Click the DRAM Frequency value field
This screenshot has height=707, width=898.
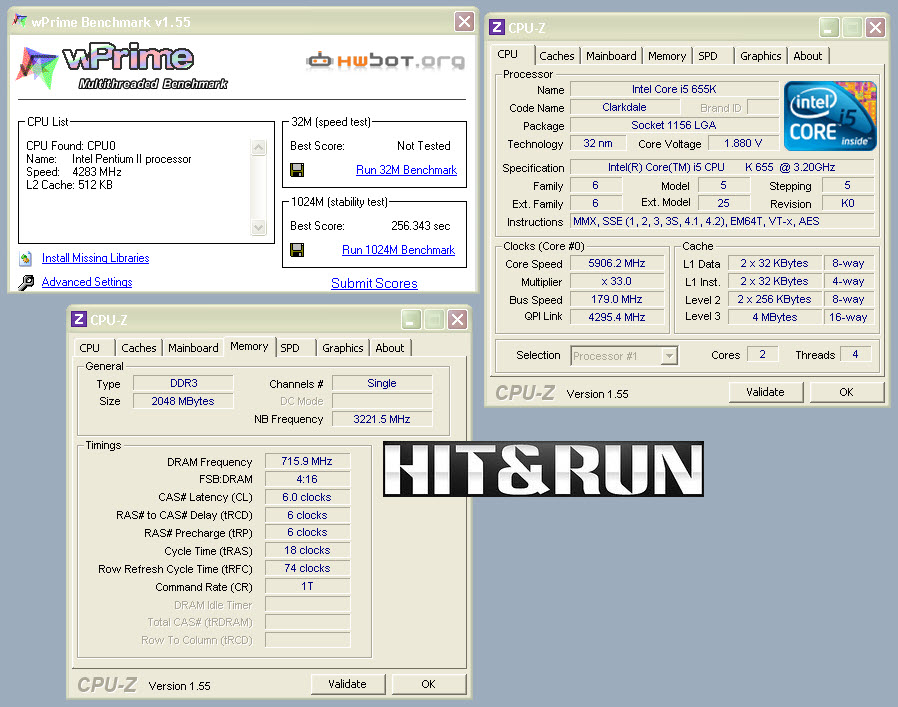pos(308,462)
